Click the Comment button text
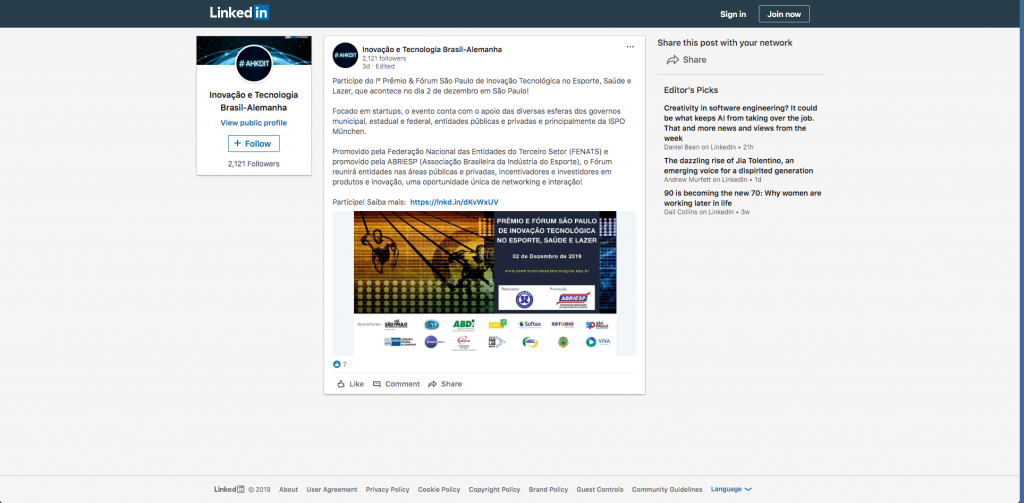 point(402,384)
